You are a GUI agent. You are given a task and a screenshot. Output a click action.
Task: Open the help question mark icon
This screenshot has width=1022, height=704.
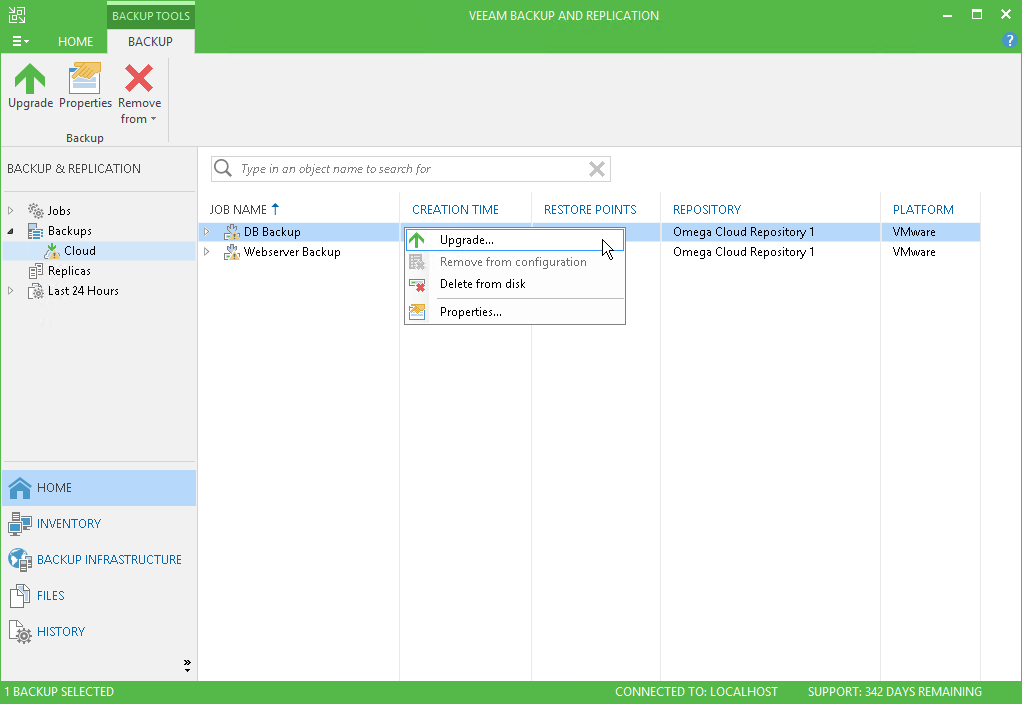point(1009,40)
